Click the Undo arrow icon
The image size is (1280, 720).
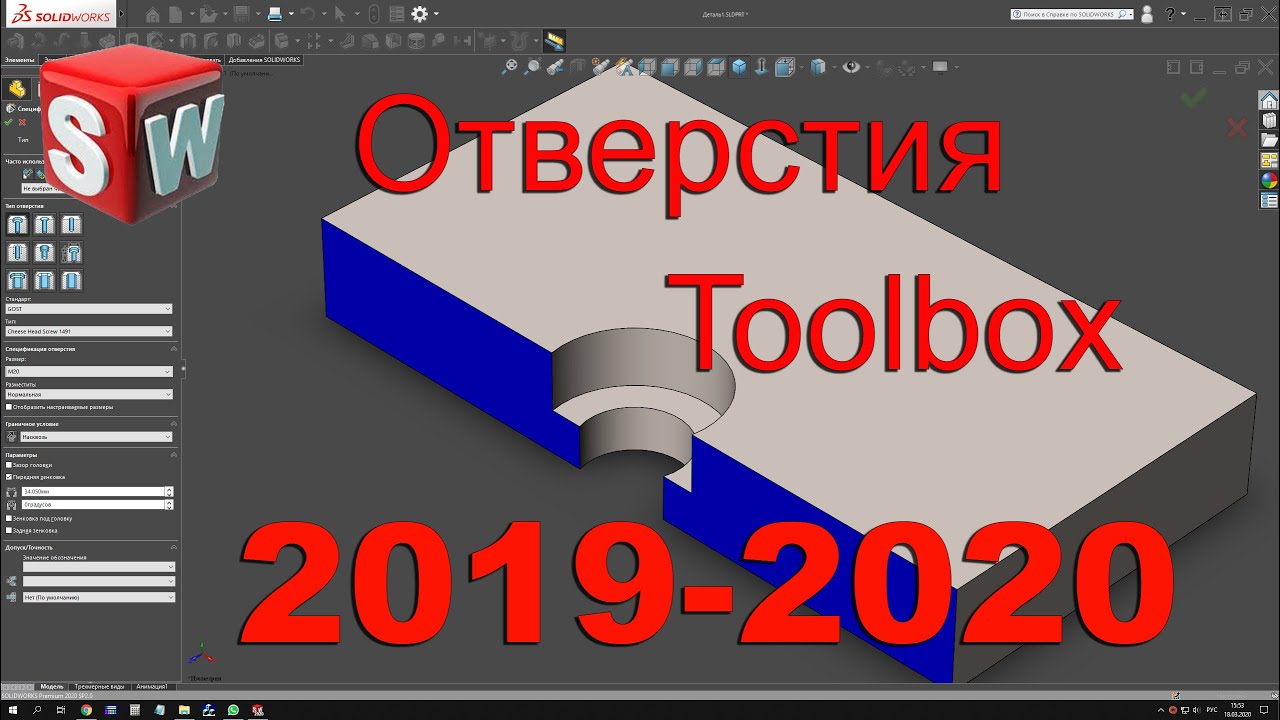308,15
